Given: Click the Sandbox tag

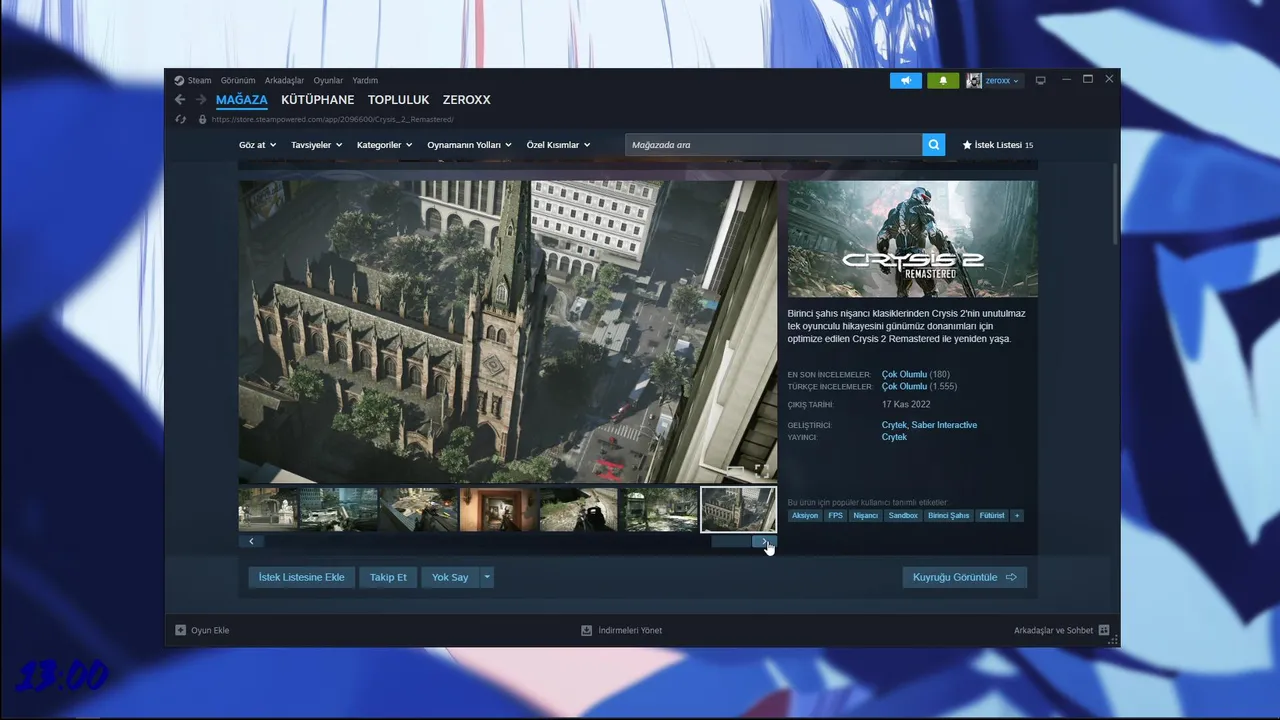Looking at the screenshot, I should 903,516.
